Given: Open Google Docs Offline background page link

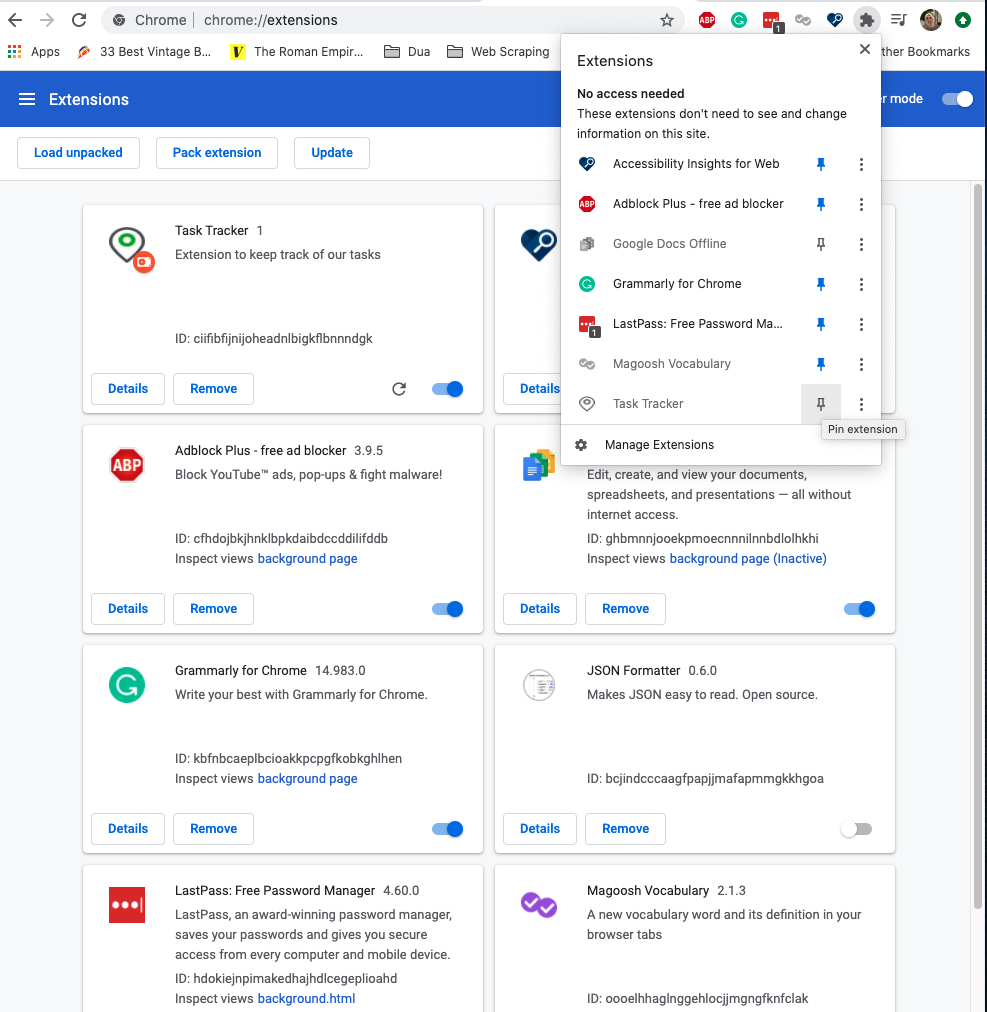Looking at the screenshot, I should [748, 558].
